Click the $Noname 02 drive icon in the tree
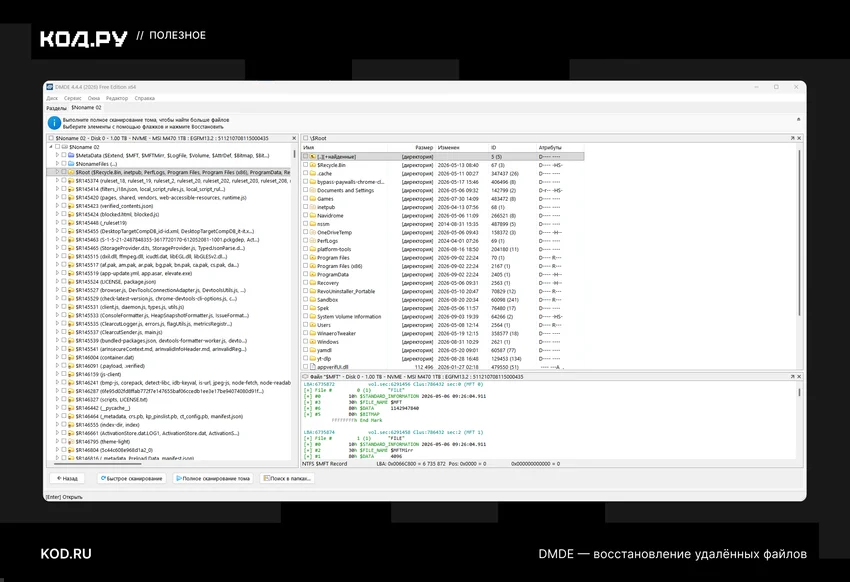 [x=65, y=147]
